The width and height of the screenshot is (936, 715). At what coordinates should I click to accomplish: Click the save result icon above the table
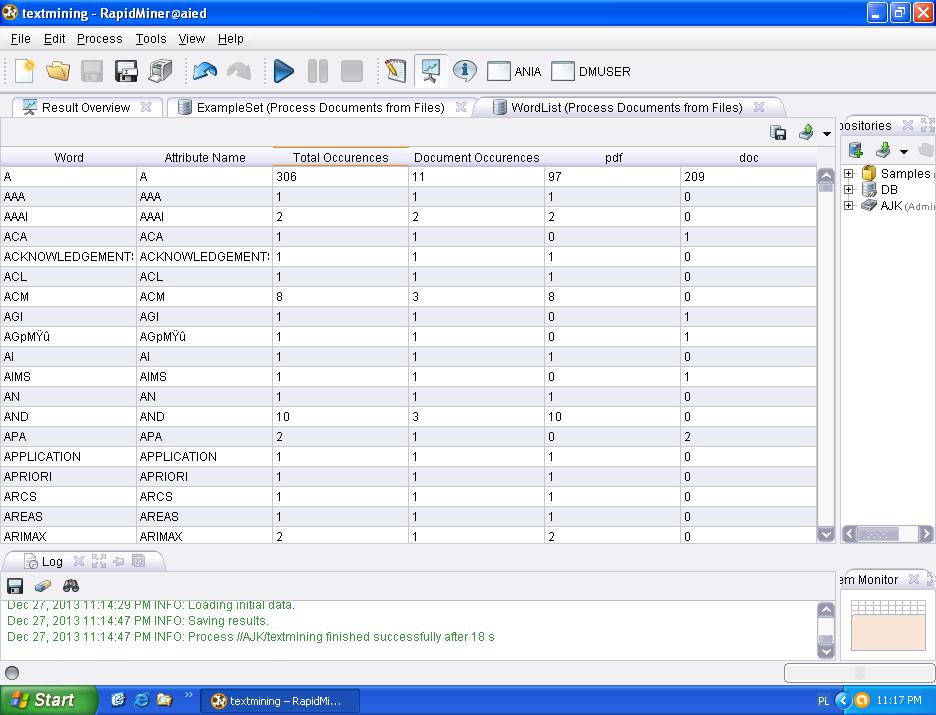[x=778, y=132]
